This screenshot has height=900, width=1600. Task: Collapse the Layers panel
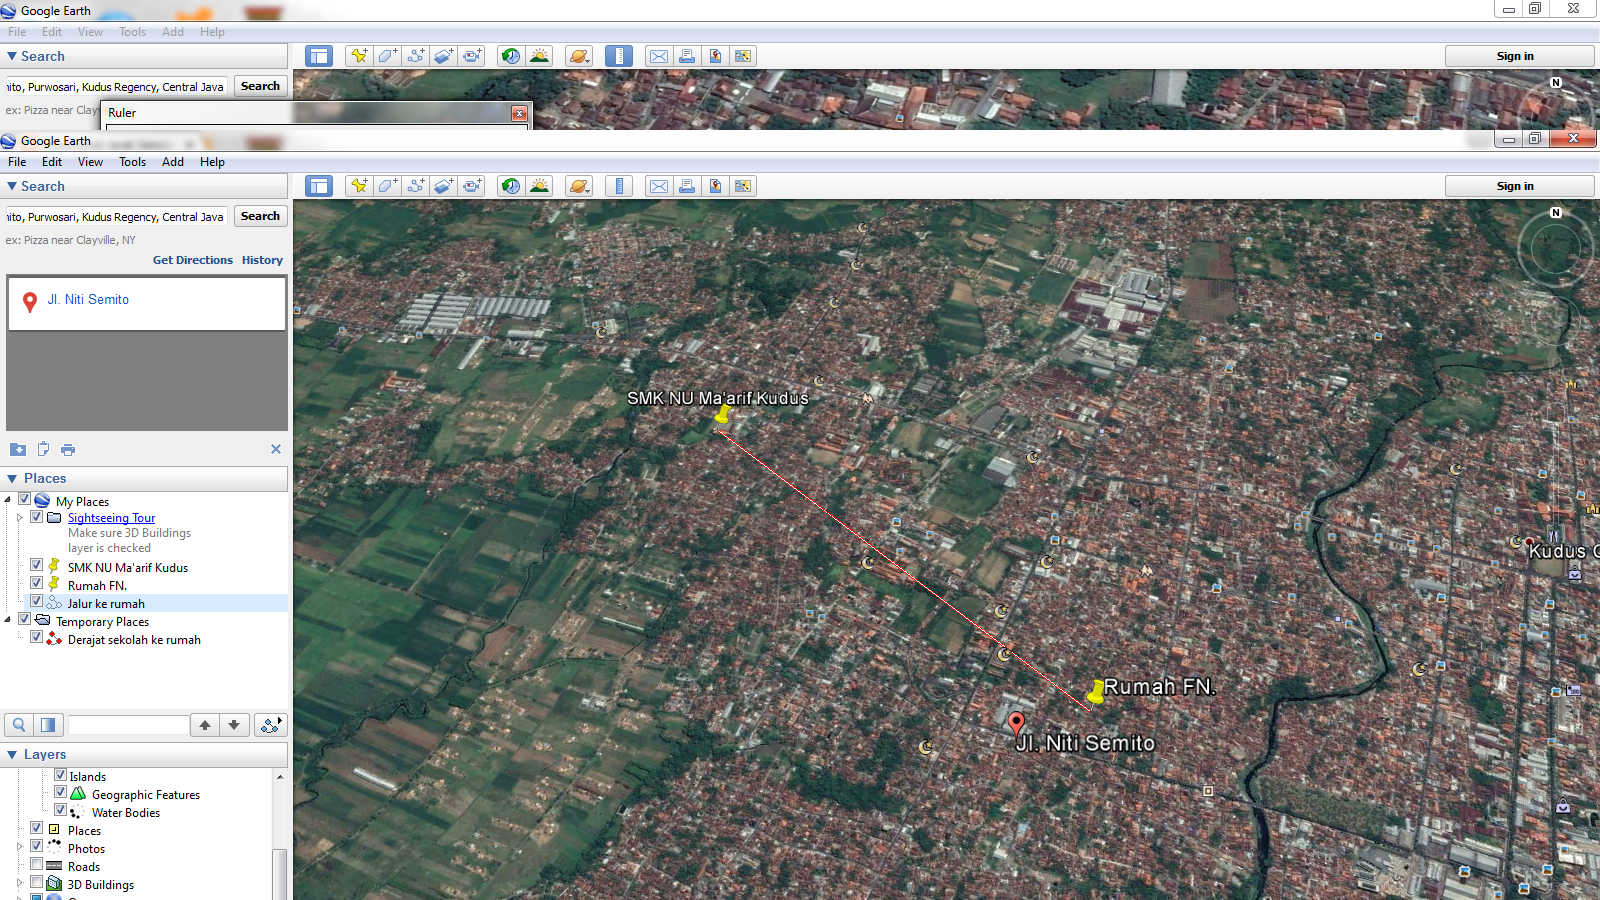(x=12, y=755)
